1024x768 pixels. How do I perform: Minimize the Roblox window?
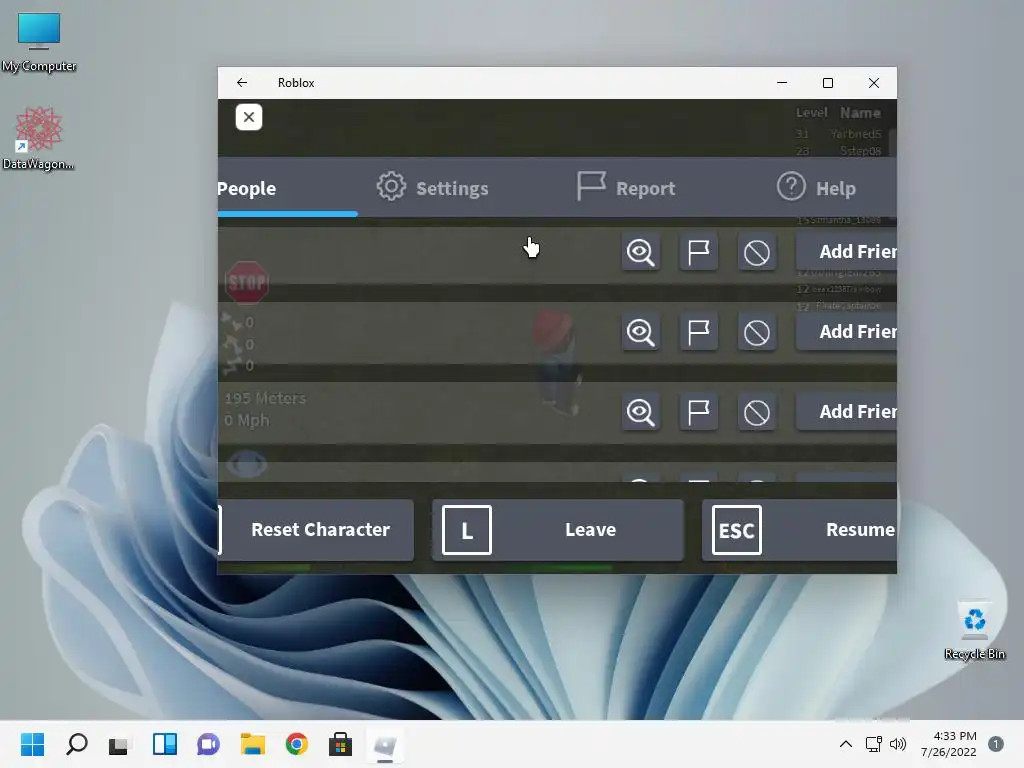(x=782, y=83)
